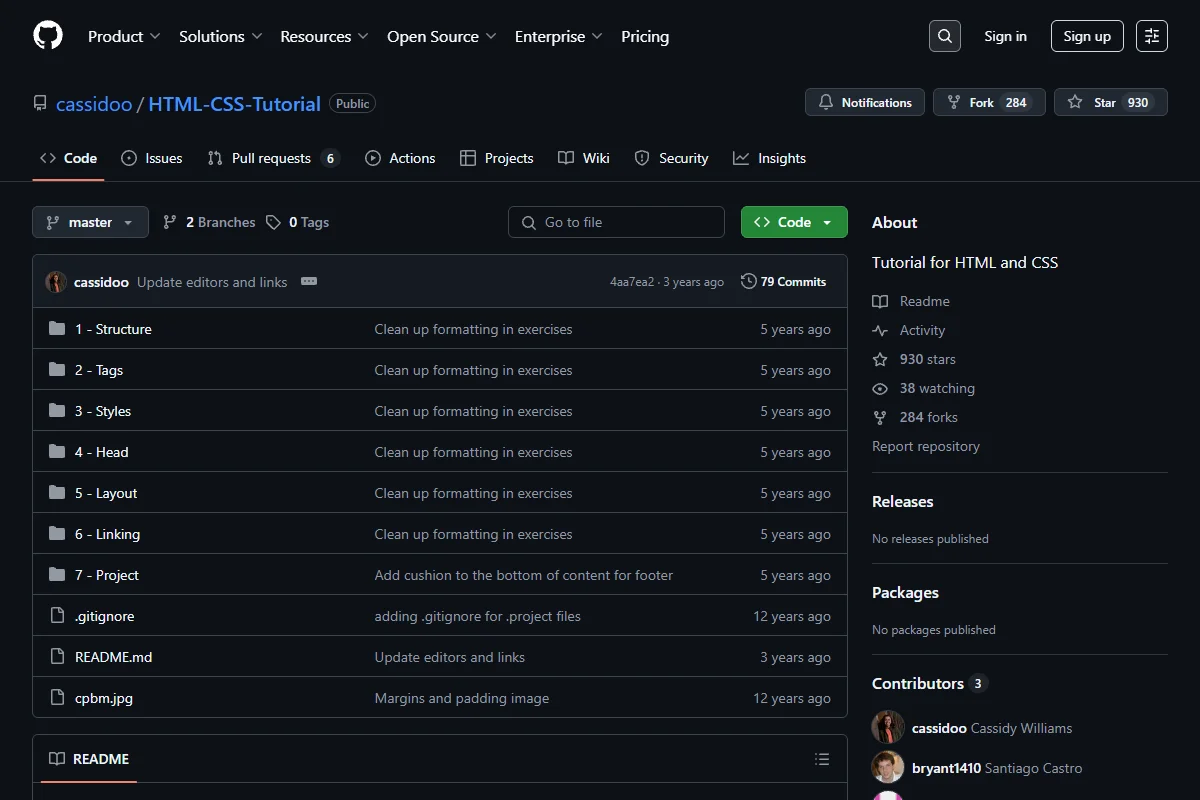The width and height of the screenshot is (1200, 800).
Task: Click the GitHub logo icon
Action: [48, 36]
